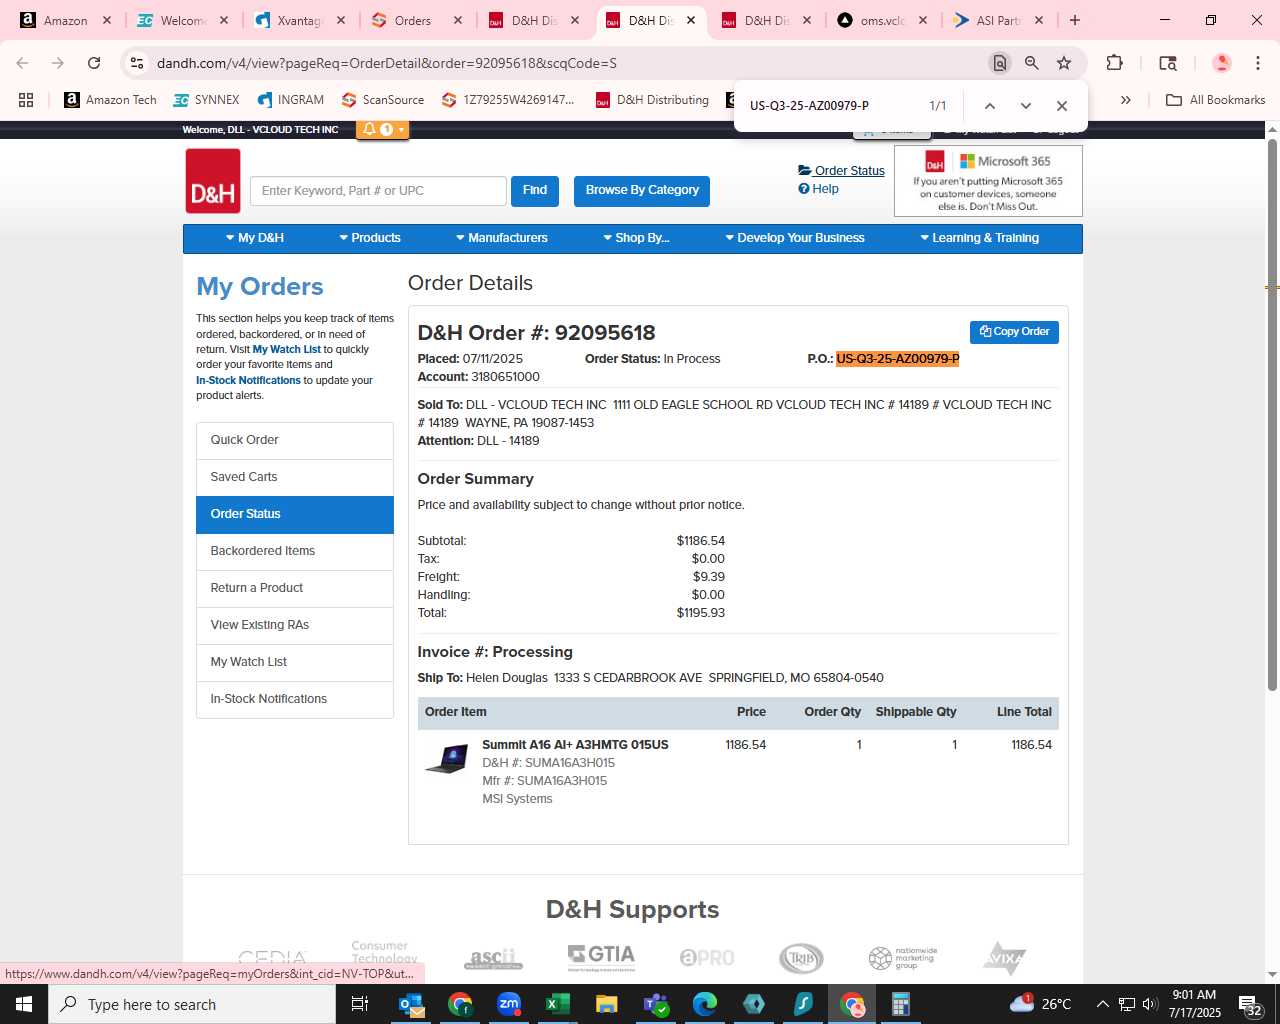Expand Learning & Training menu
This screenshot has height=1024, width=1280.
coord(979,238)
